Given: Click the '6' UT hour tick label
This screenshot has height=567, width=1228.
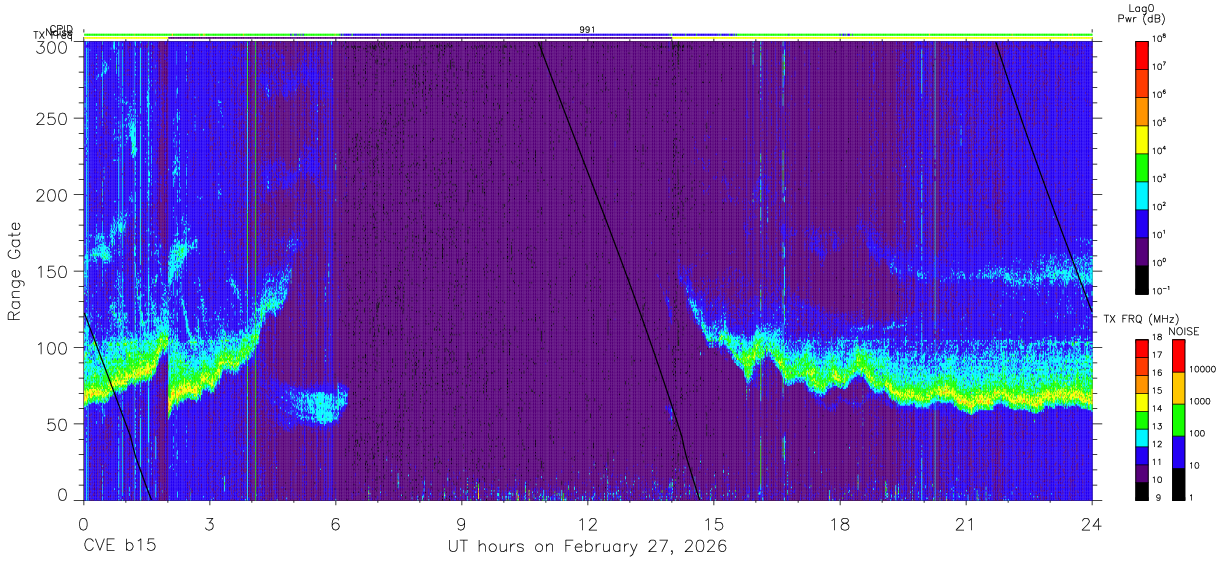Looking at the screenshot, I should coord(335,524).
